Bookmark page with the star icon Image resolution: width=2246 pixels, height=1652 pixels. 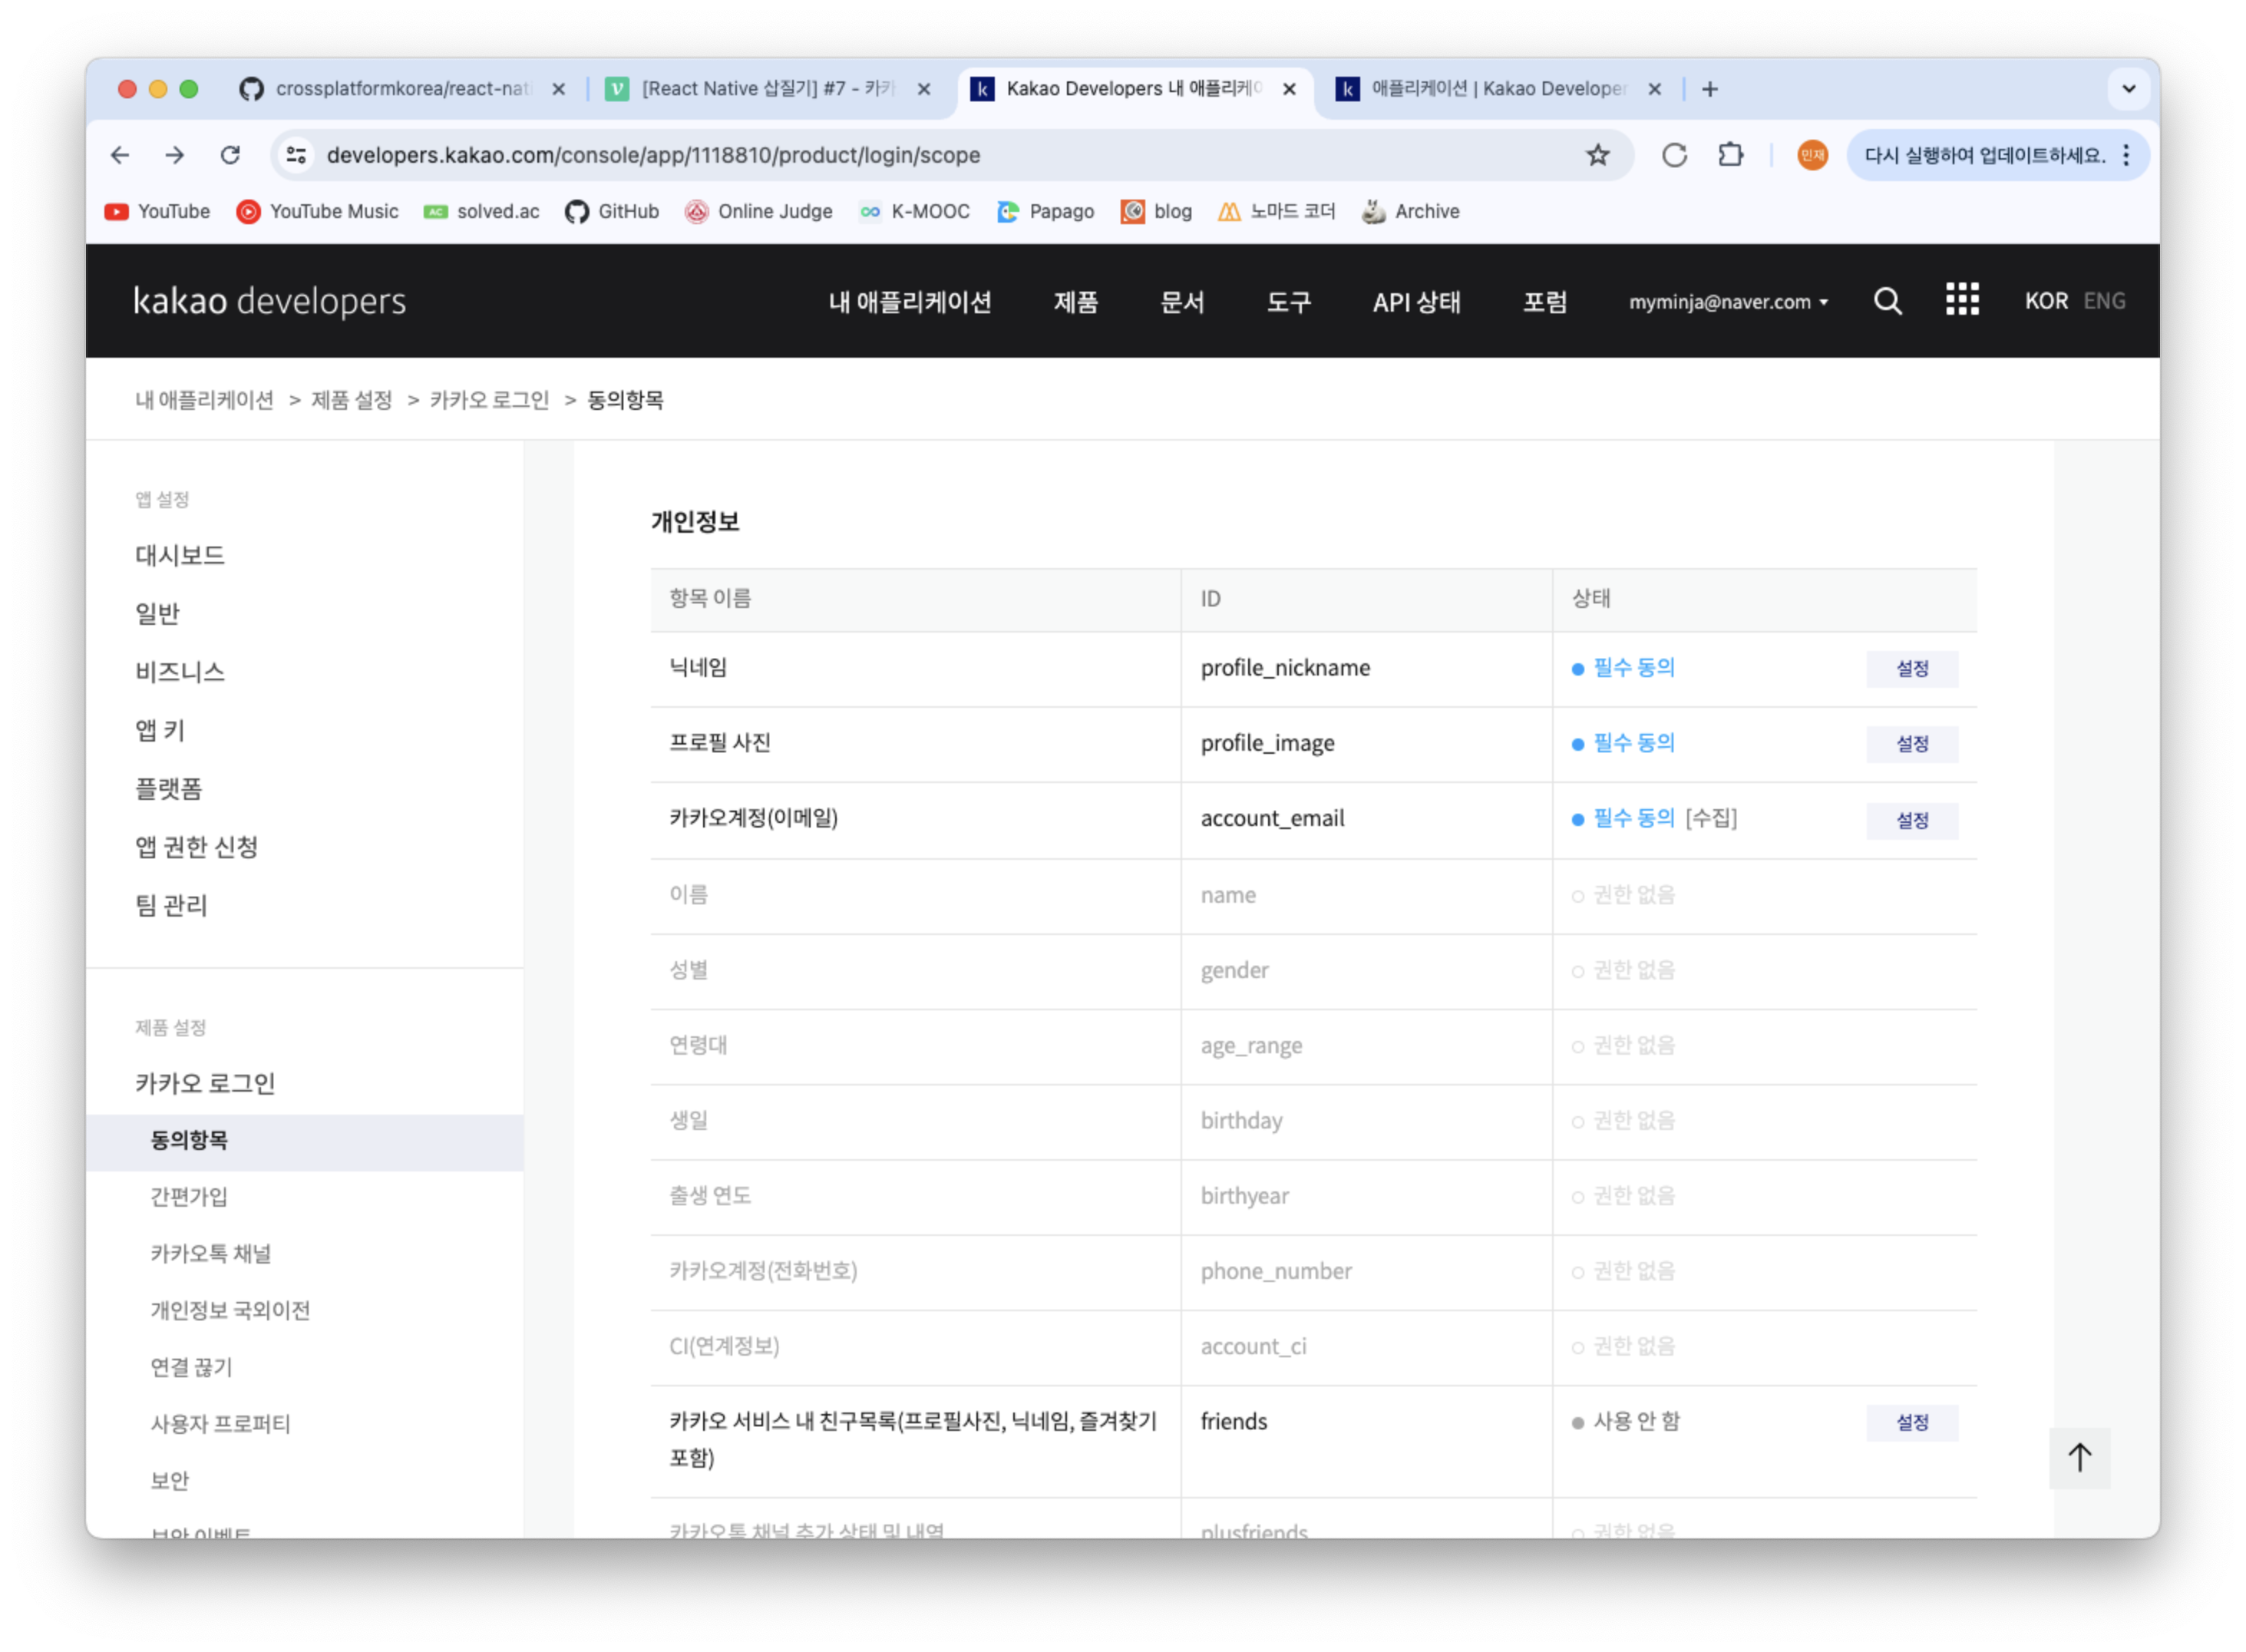[x=1597, y=155]
